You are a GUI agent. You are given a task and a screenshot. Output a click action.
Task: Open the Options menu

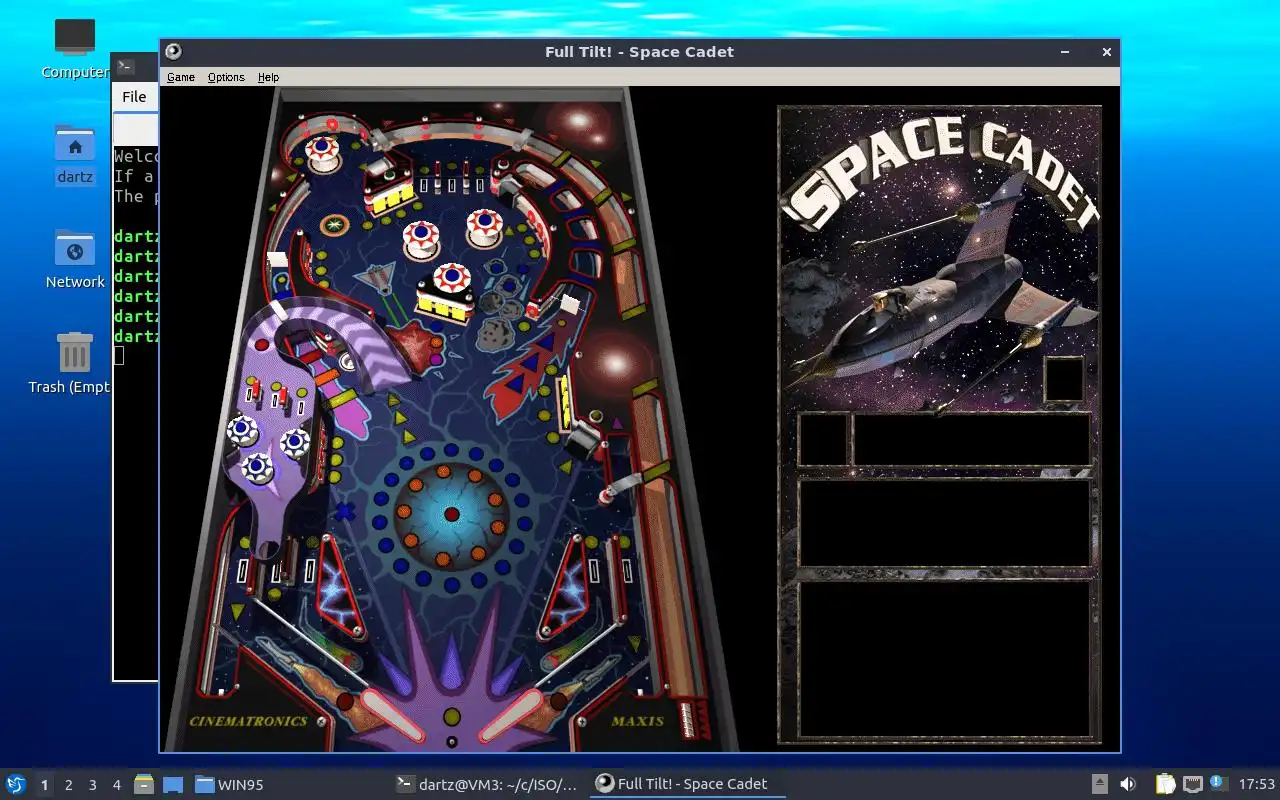[226, 77]
